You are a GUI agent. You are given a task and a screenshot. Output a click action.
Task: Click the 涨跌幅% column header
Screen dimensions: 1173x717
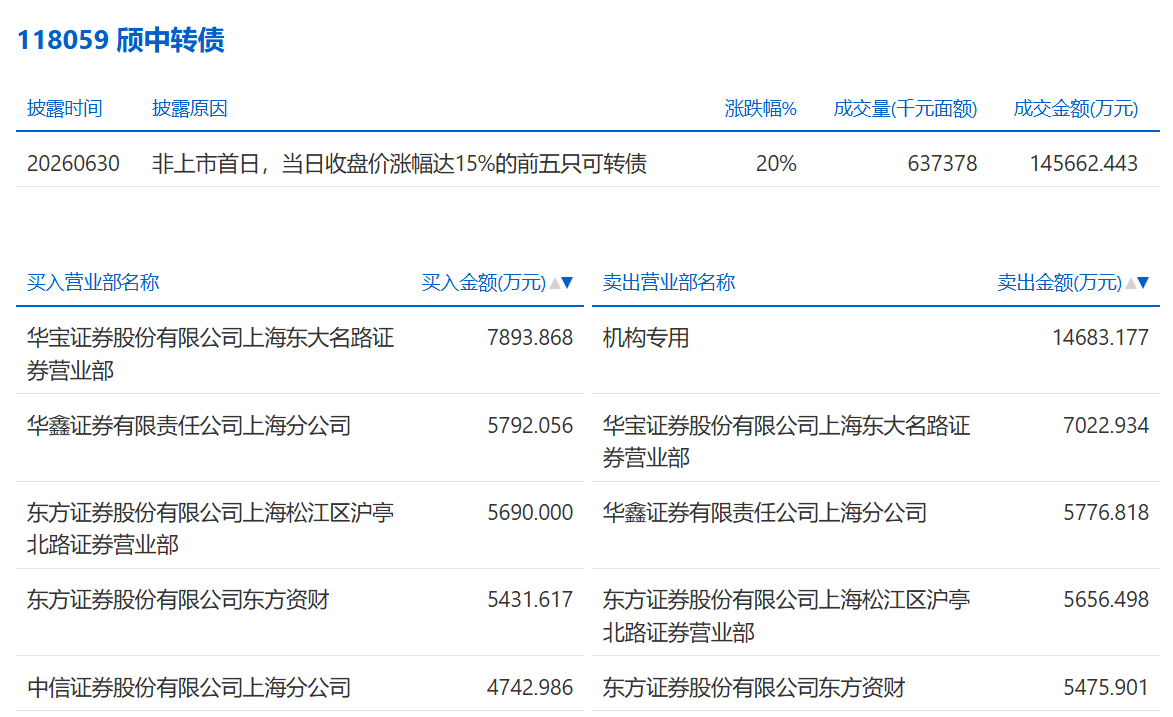[760, 109]
